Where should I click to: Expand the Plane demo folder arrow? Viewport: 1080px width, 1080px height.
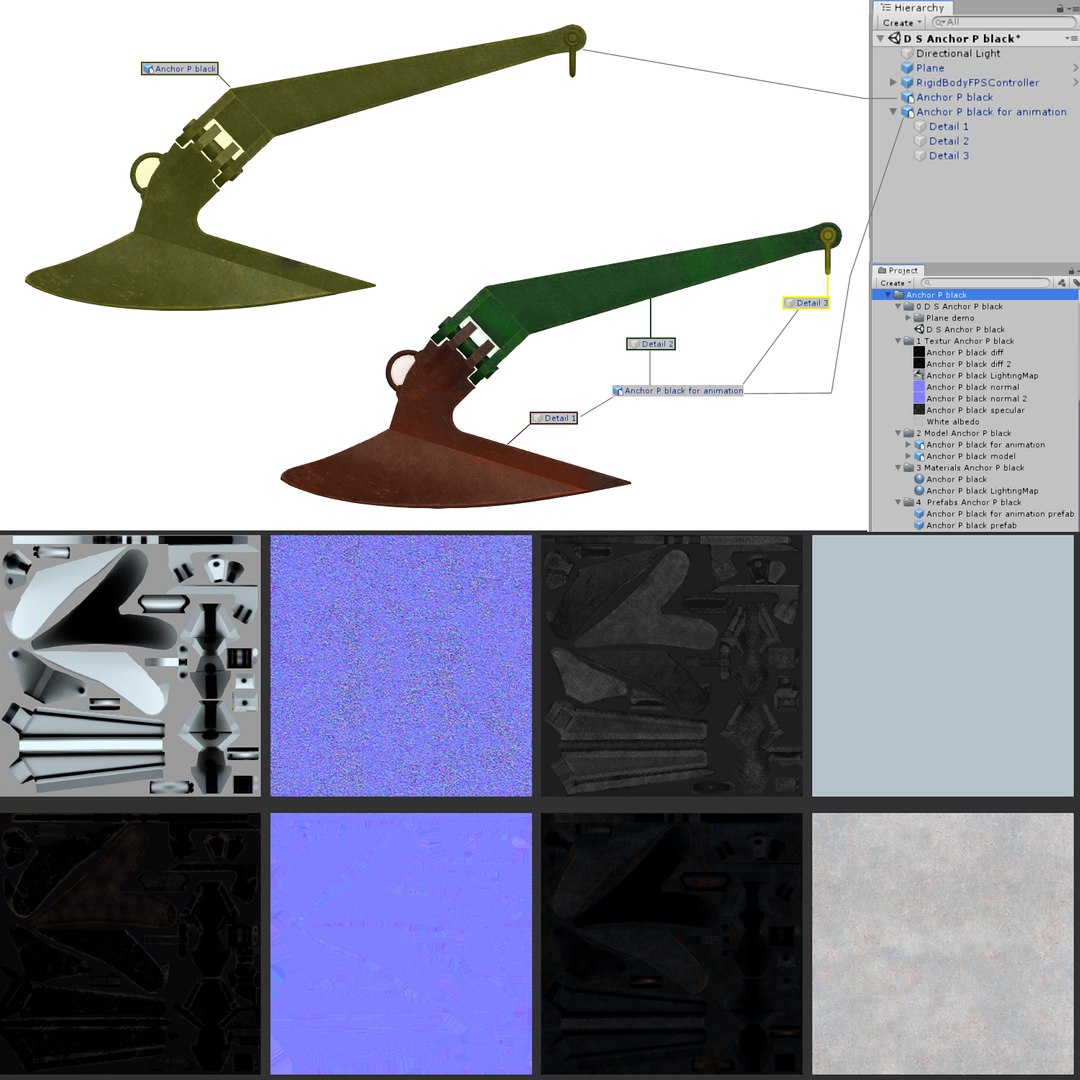[908, 318]
